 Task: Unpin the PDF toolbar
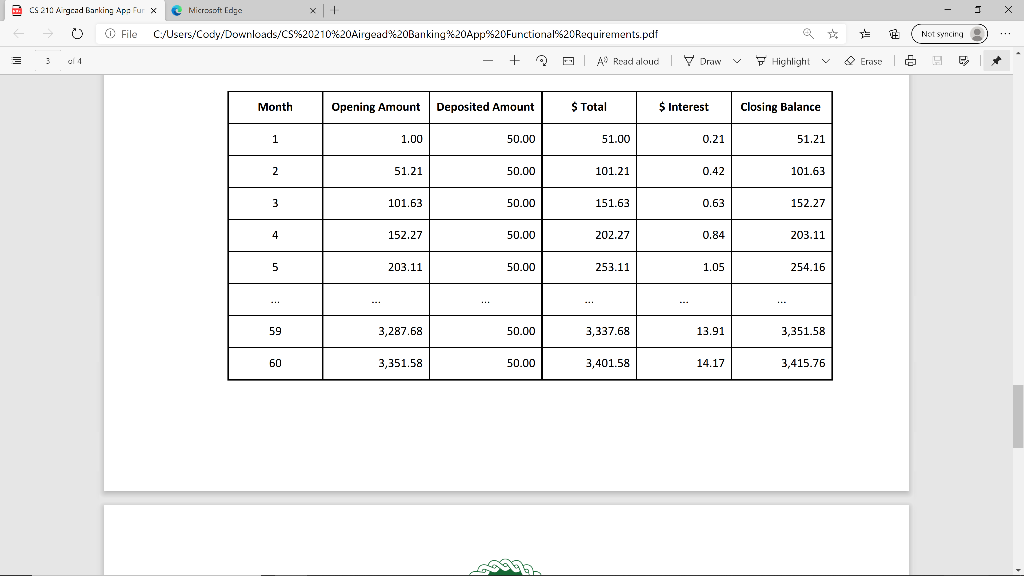[995, 60]
